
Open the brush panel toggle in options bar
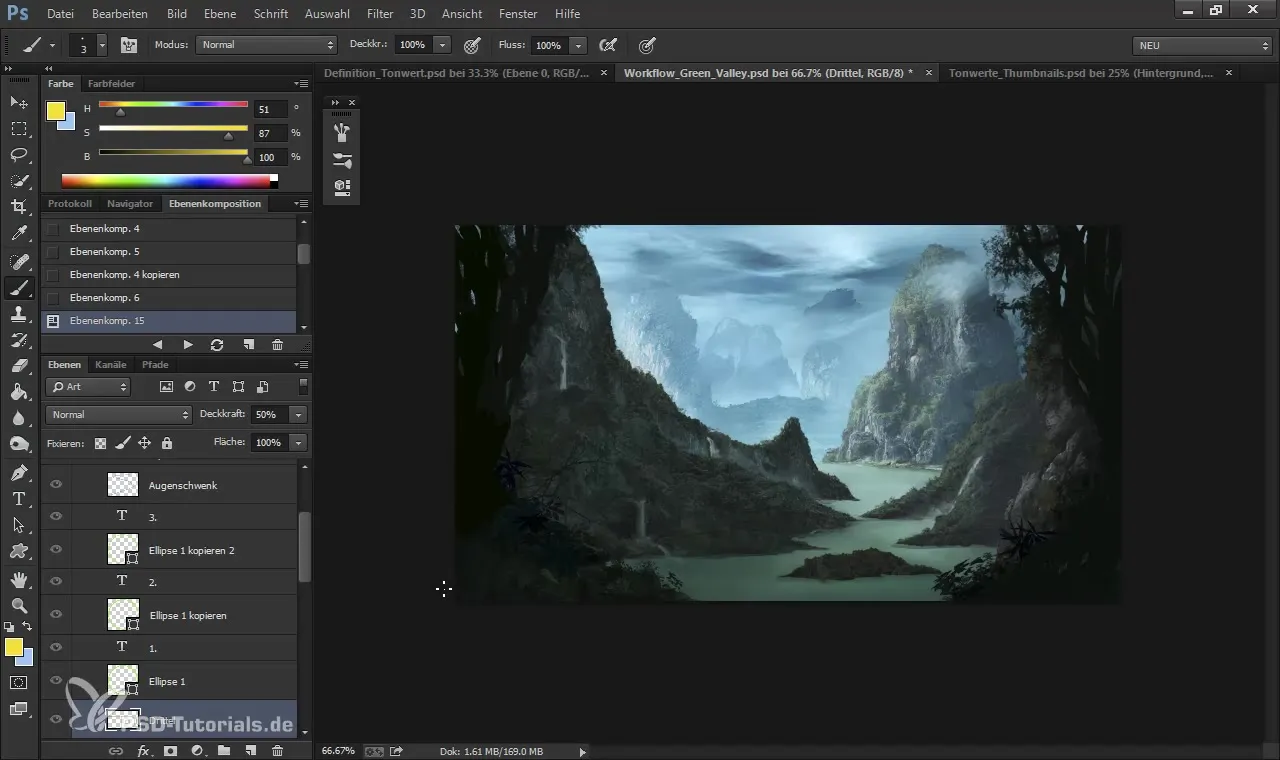[x=129, y=45]
